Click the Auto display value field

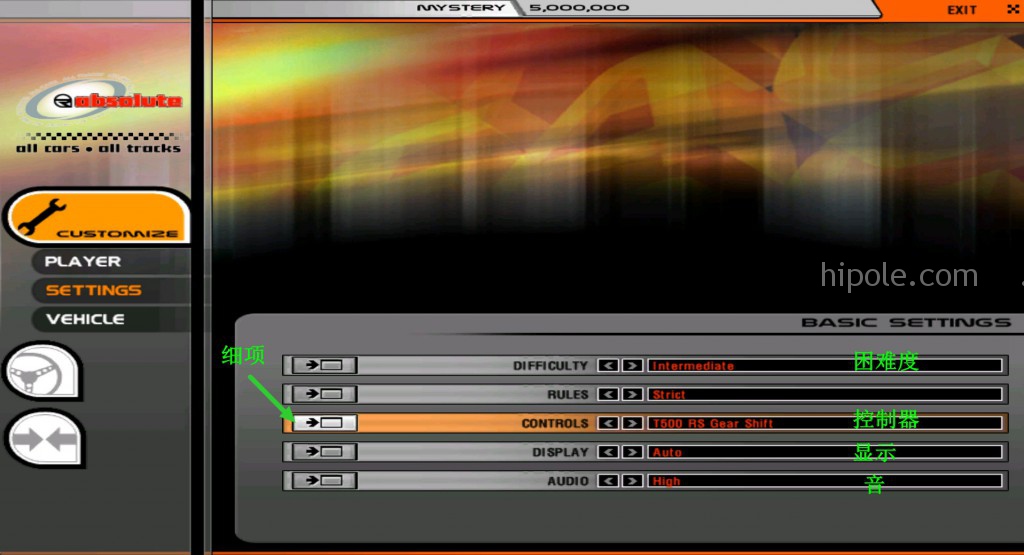tap(825, 452)
